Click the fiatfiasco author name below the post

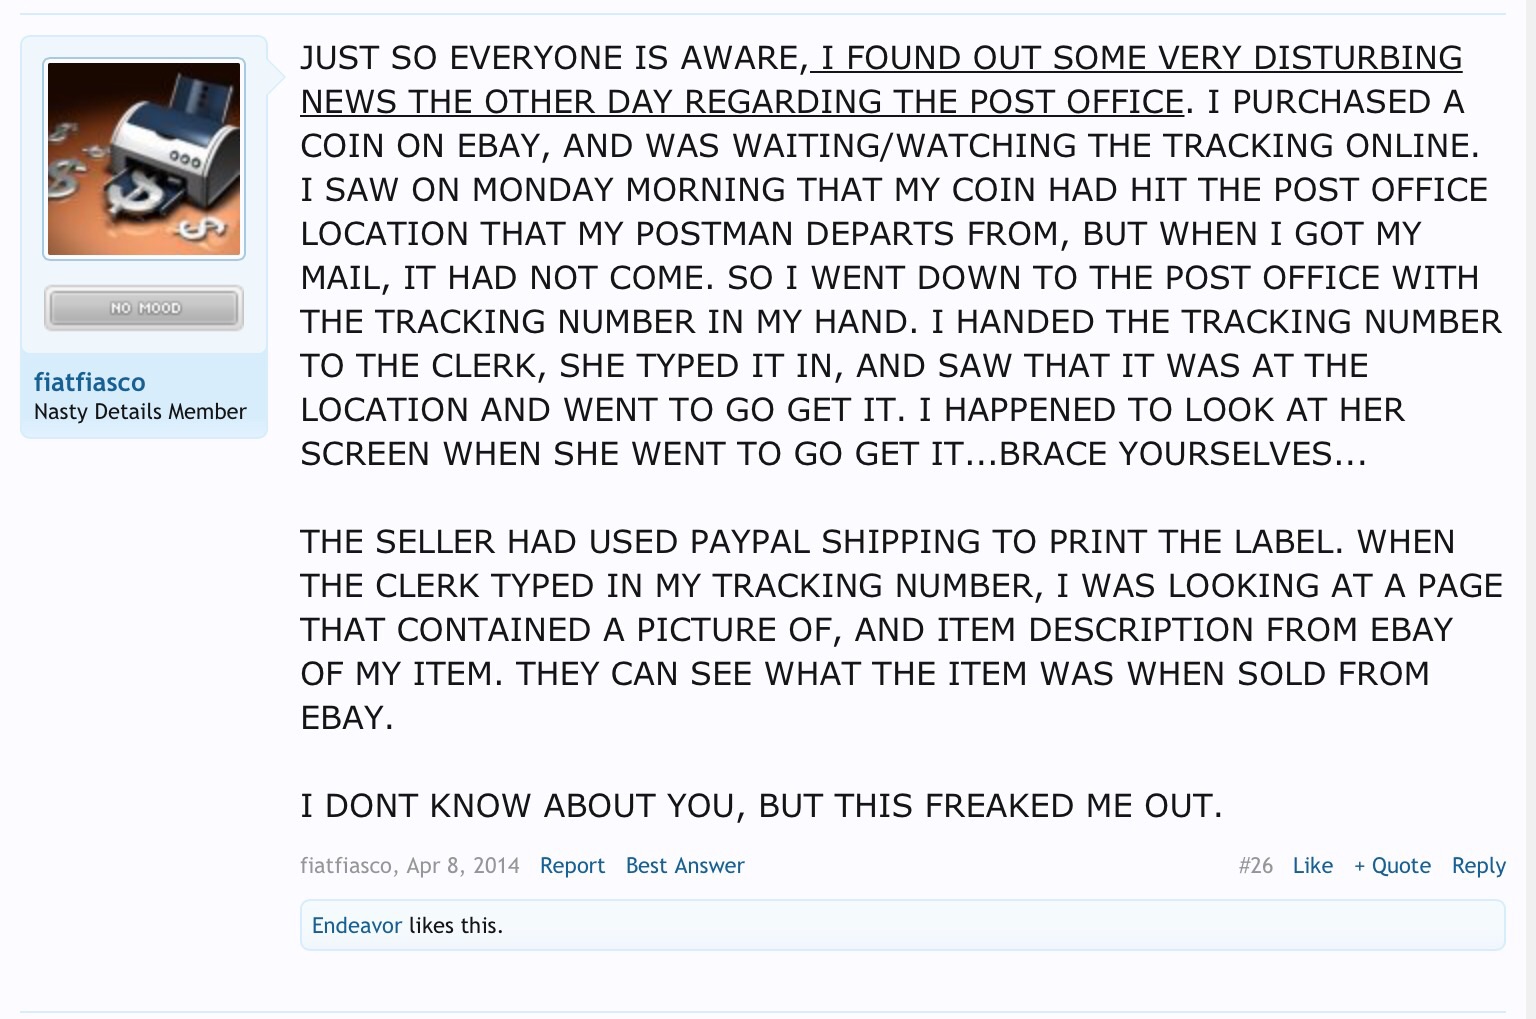tap(345, 866)
